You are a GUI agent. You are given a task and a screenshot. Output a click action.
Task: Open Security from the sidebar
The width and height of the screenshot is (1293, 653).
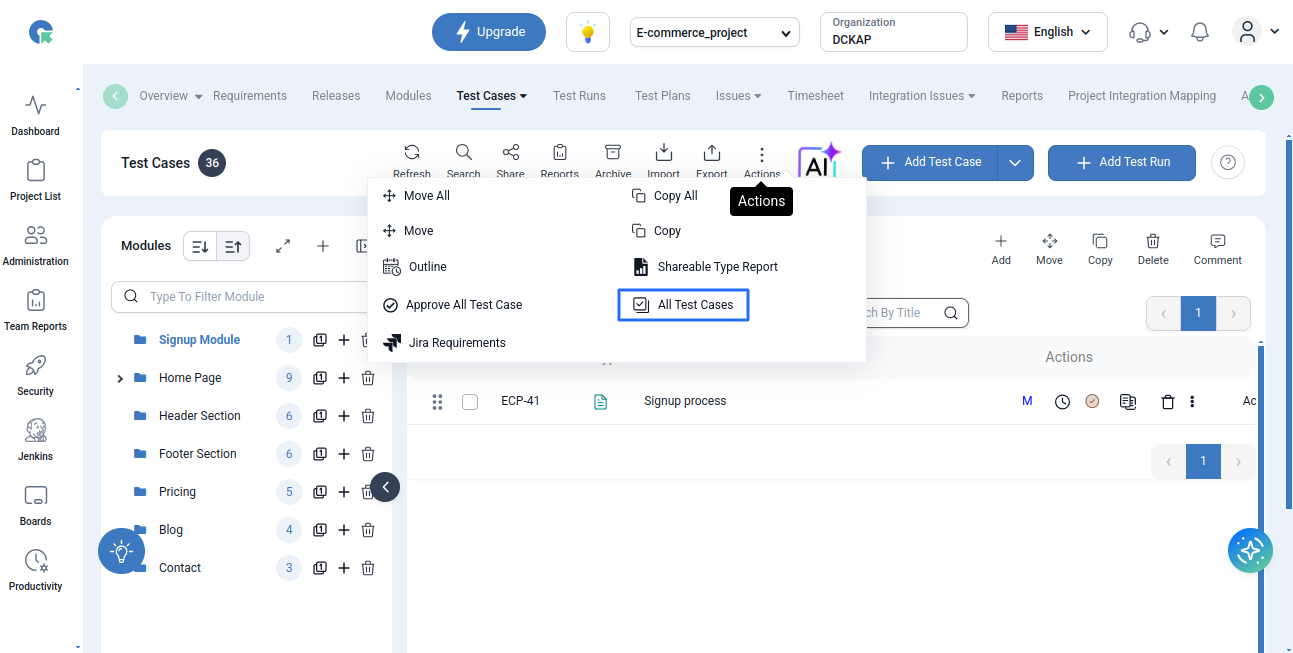pyautogui.click(x=36, y=374)
